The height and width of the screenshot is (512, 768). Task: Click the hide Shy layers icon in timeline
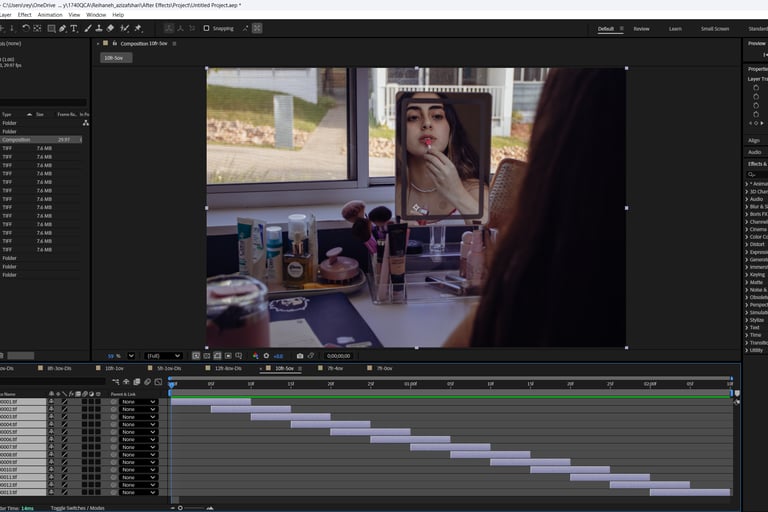tap(126, 382)
